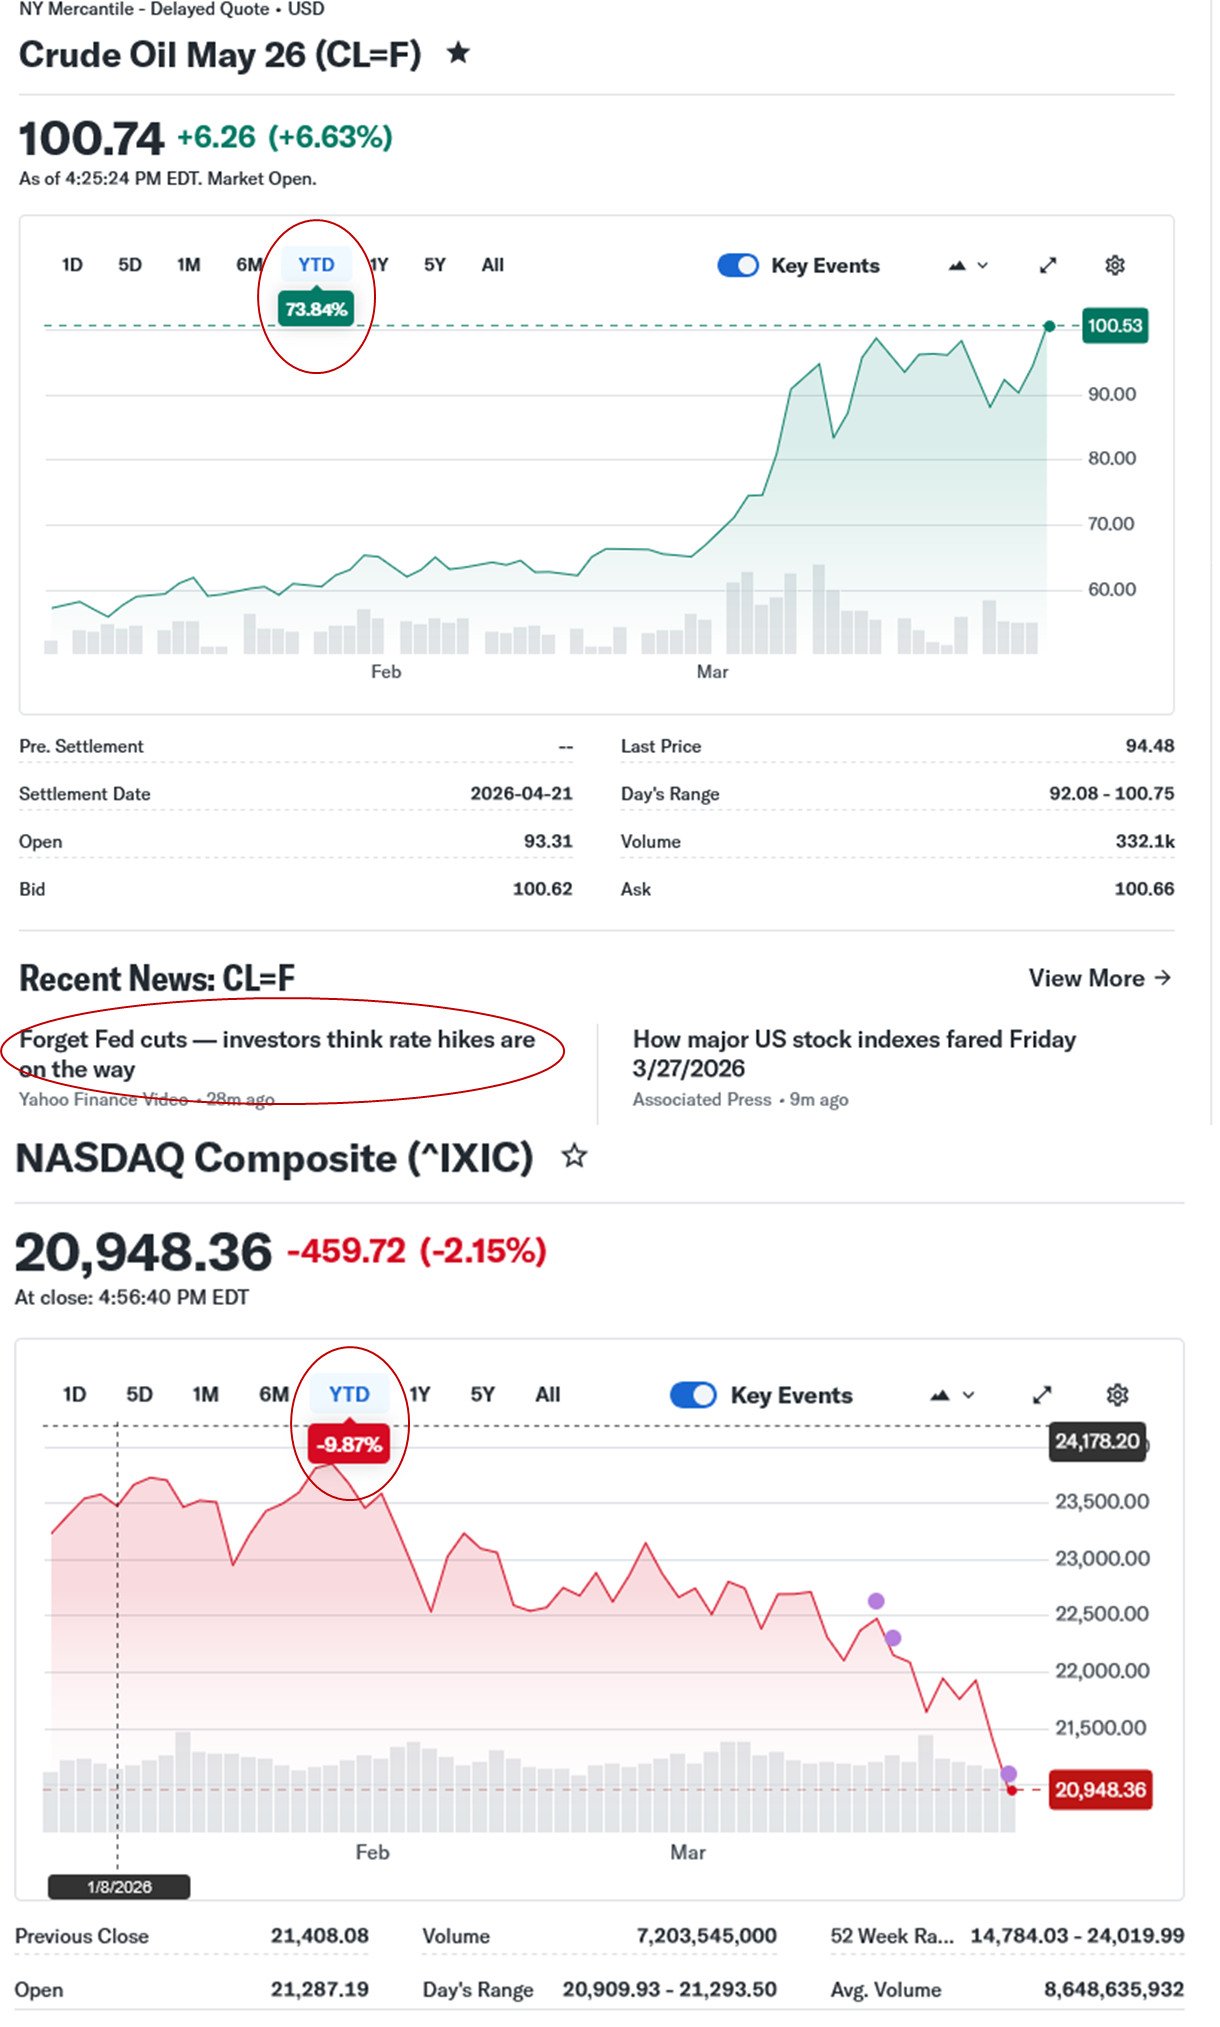The width and height of the screenshot is (1220, 2027).
Task: Open chart type dropdown arrow on crude chart
Action: point(983,266)
